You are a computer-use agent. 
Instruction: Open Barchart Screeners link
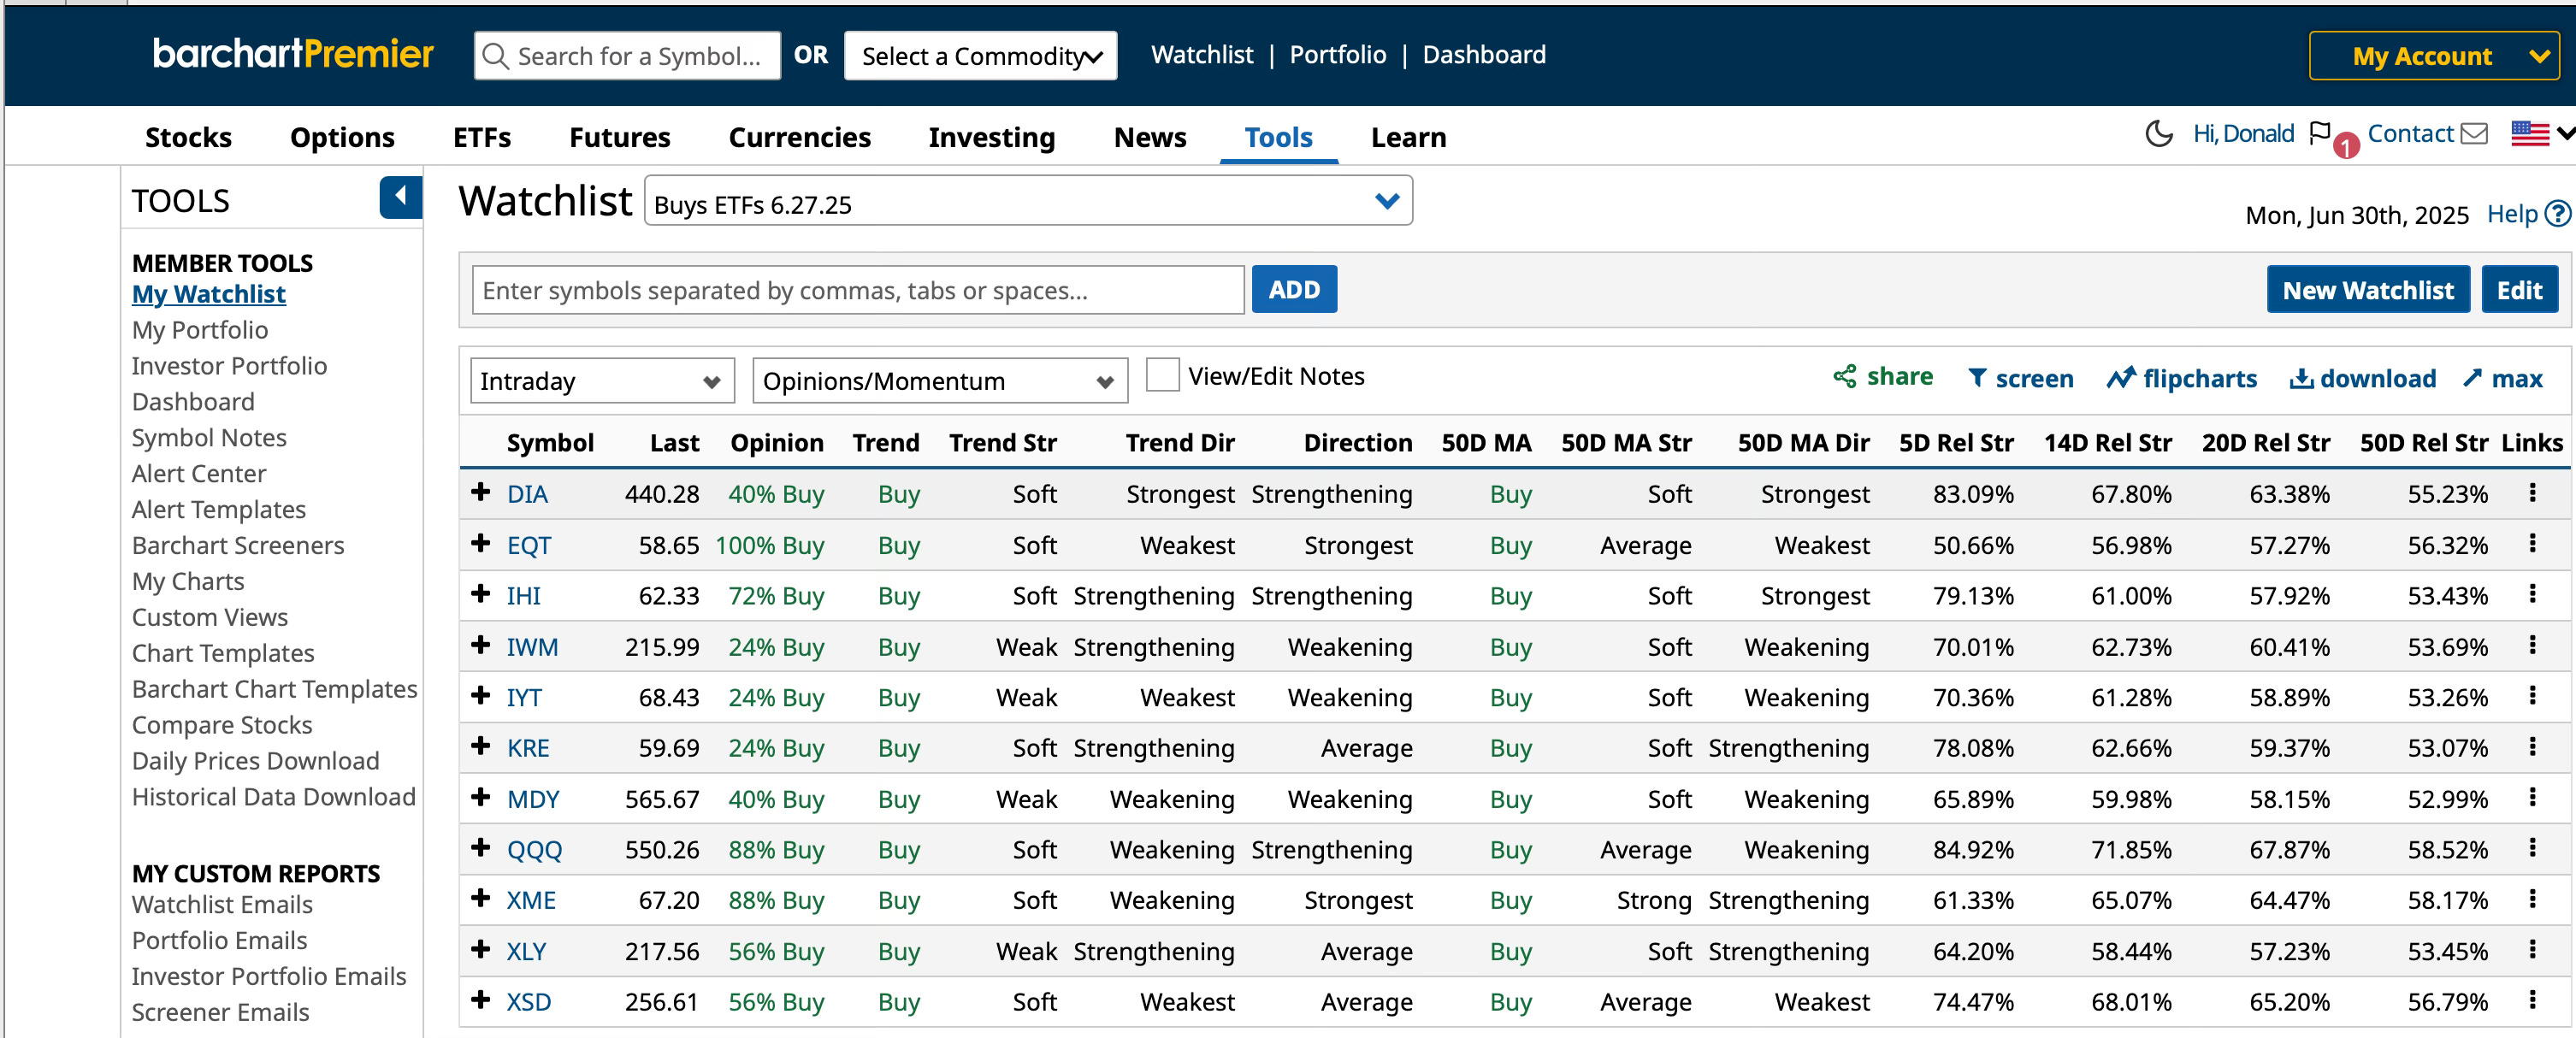[238, 545]
